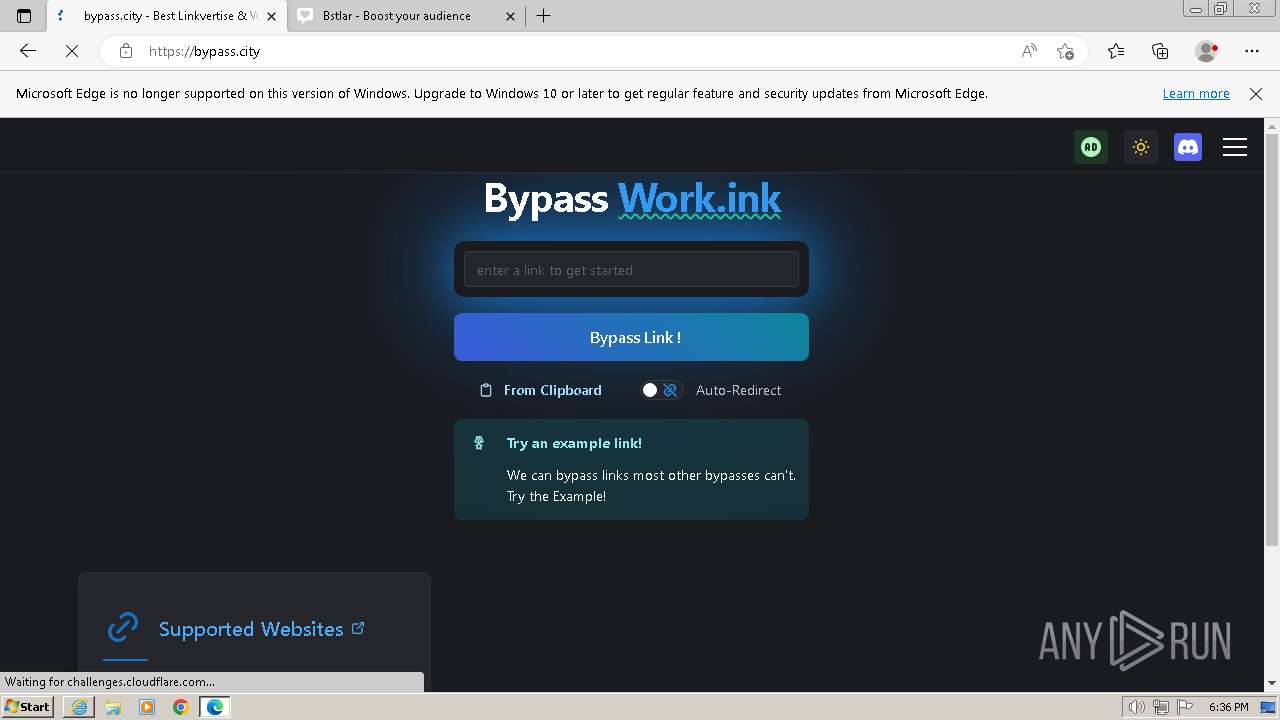Open Read Aloud icon in address bar

(1028, 51)
